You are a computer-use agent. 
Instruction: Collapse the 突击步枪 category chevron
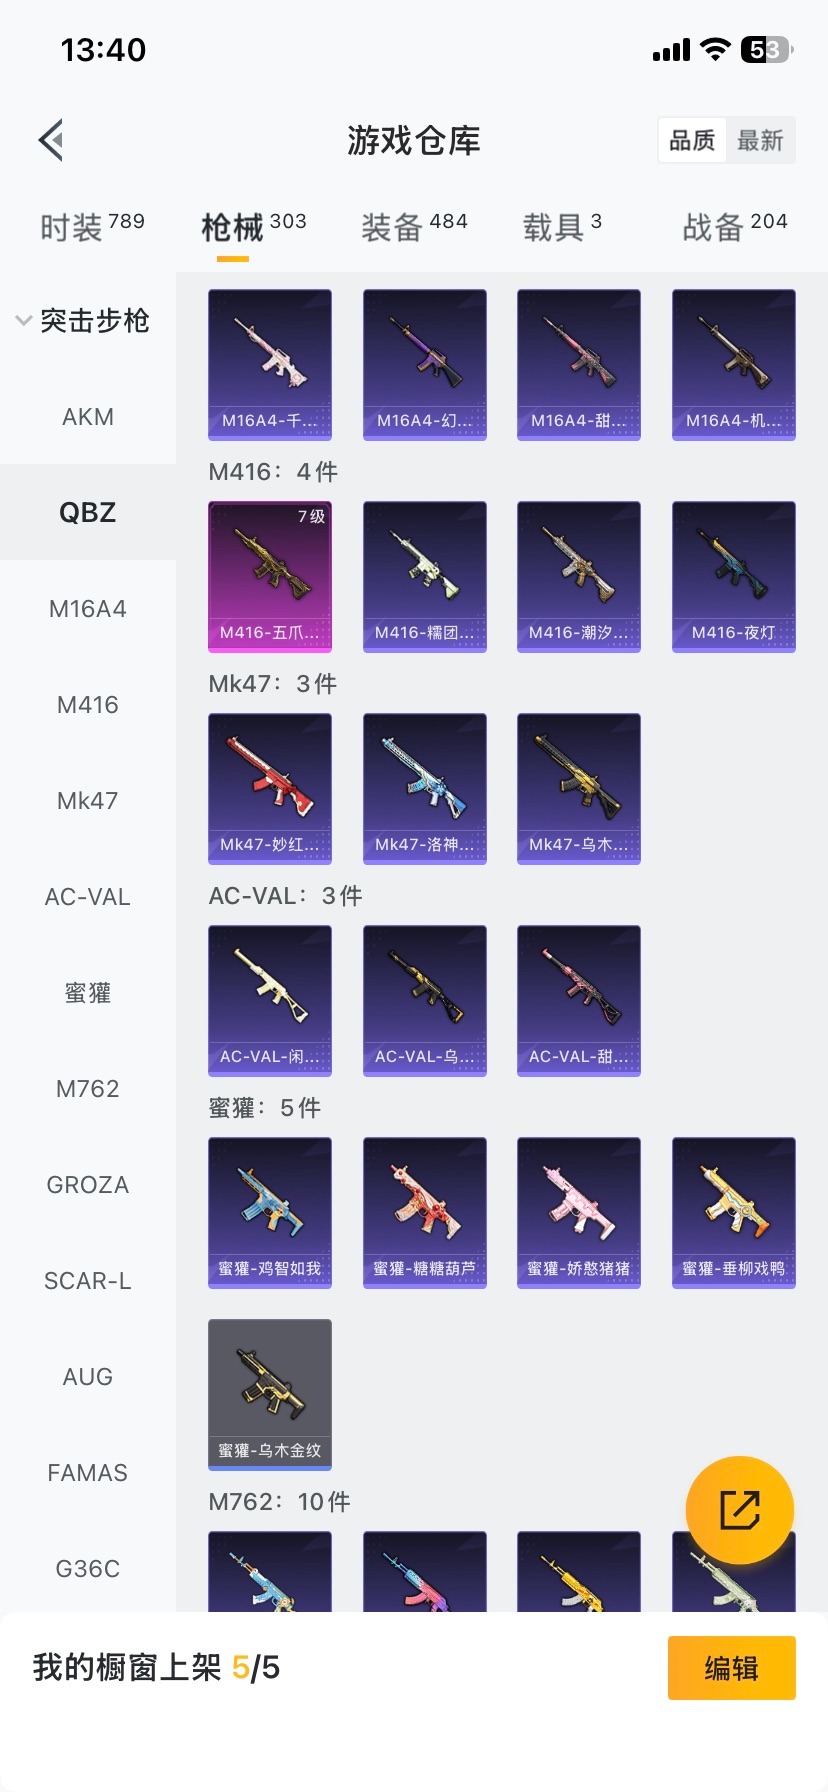click(x=23, y=321)
